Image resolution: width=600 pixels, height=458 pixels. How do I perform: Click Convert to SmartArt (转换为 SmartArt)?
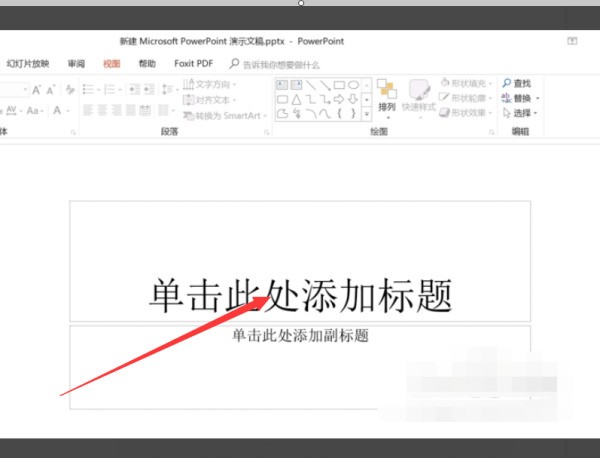(227, 115)
